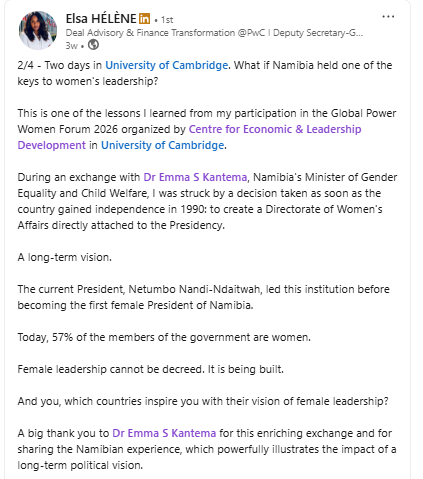Click the 'A long-term vision.' line
This screenshot has height=479, width=423.
[65, 257]
